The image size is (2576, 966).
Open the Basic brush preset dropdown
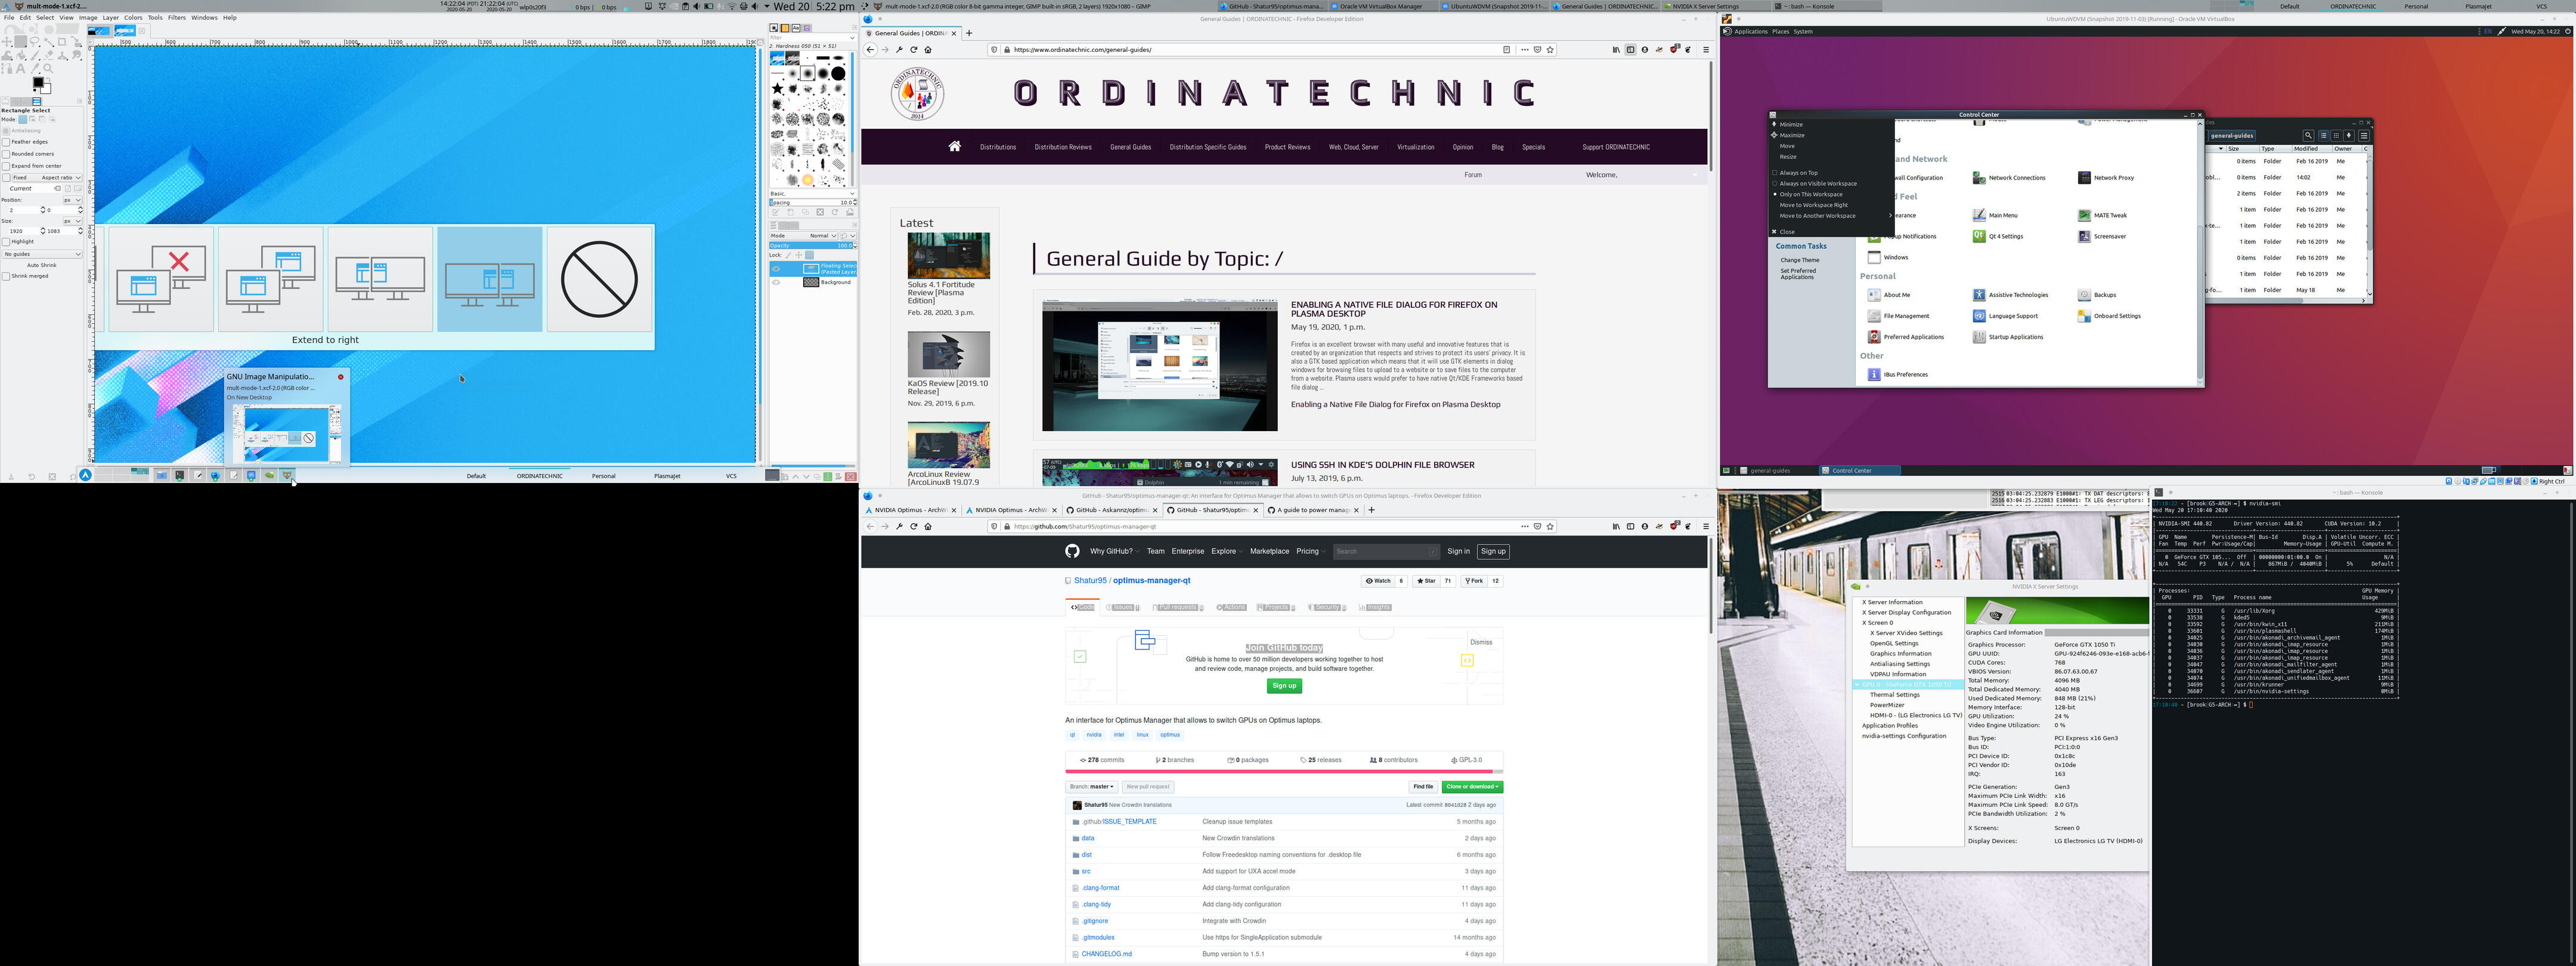(x=813, y=194)
